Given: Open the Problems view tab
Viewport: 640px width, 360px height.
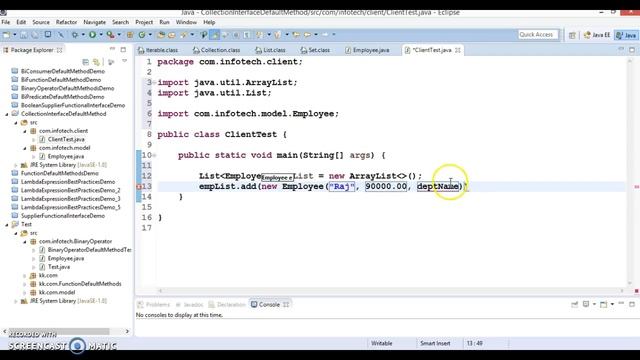Looking at the screenshot, I should (x=154, y=305).
